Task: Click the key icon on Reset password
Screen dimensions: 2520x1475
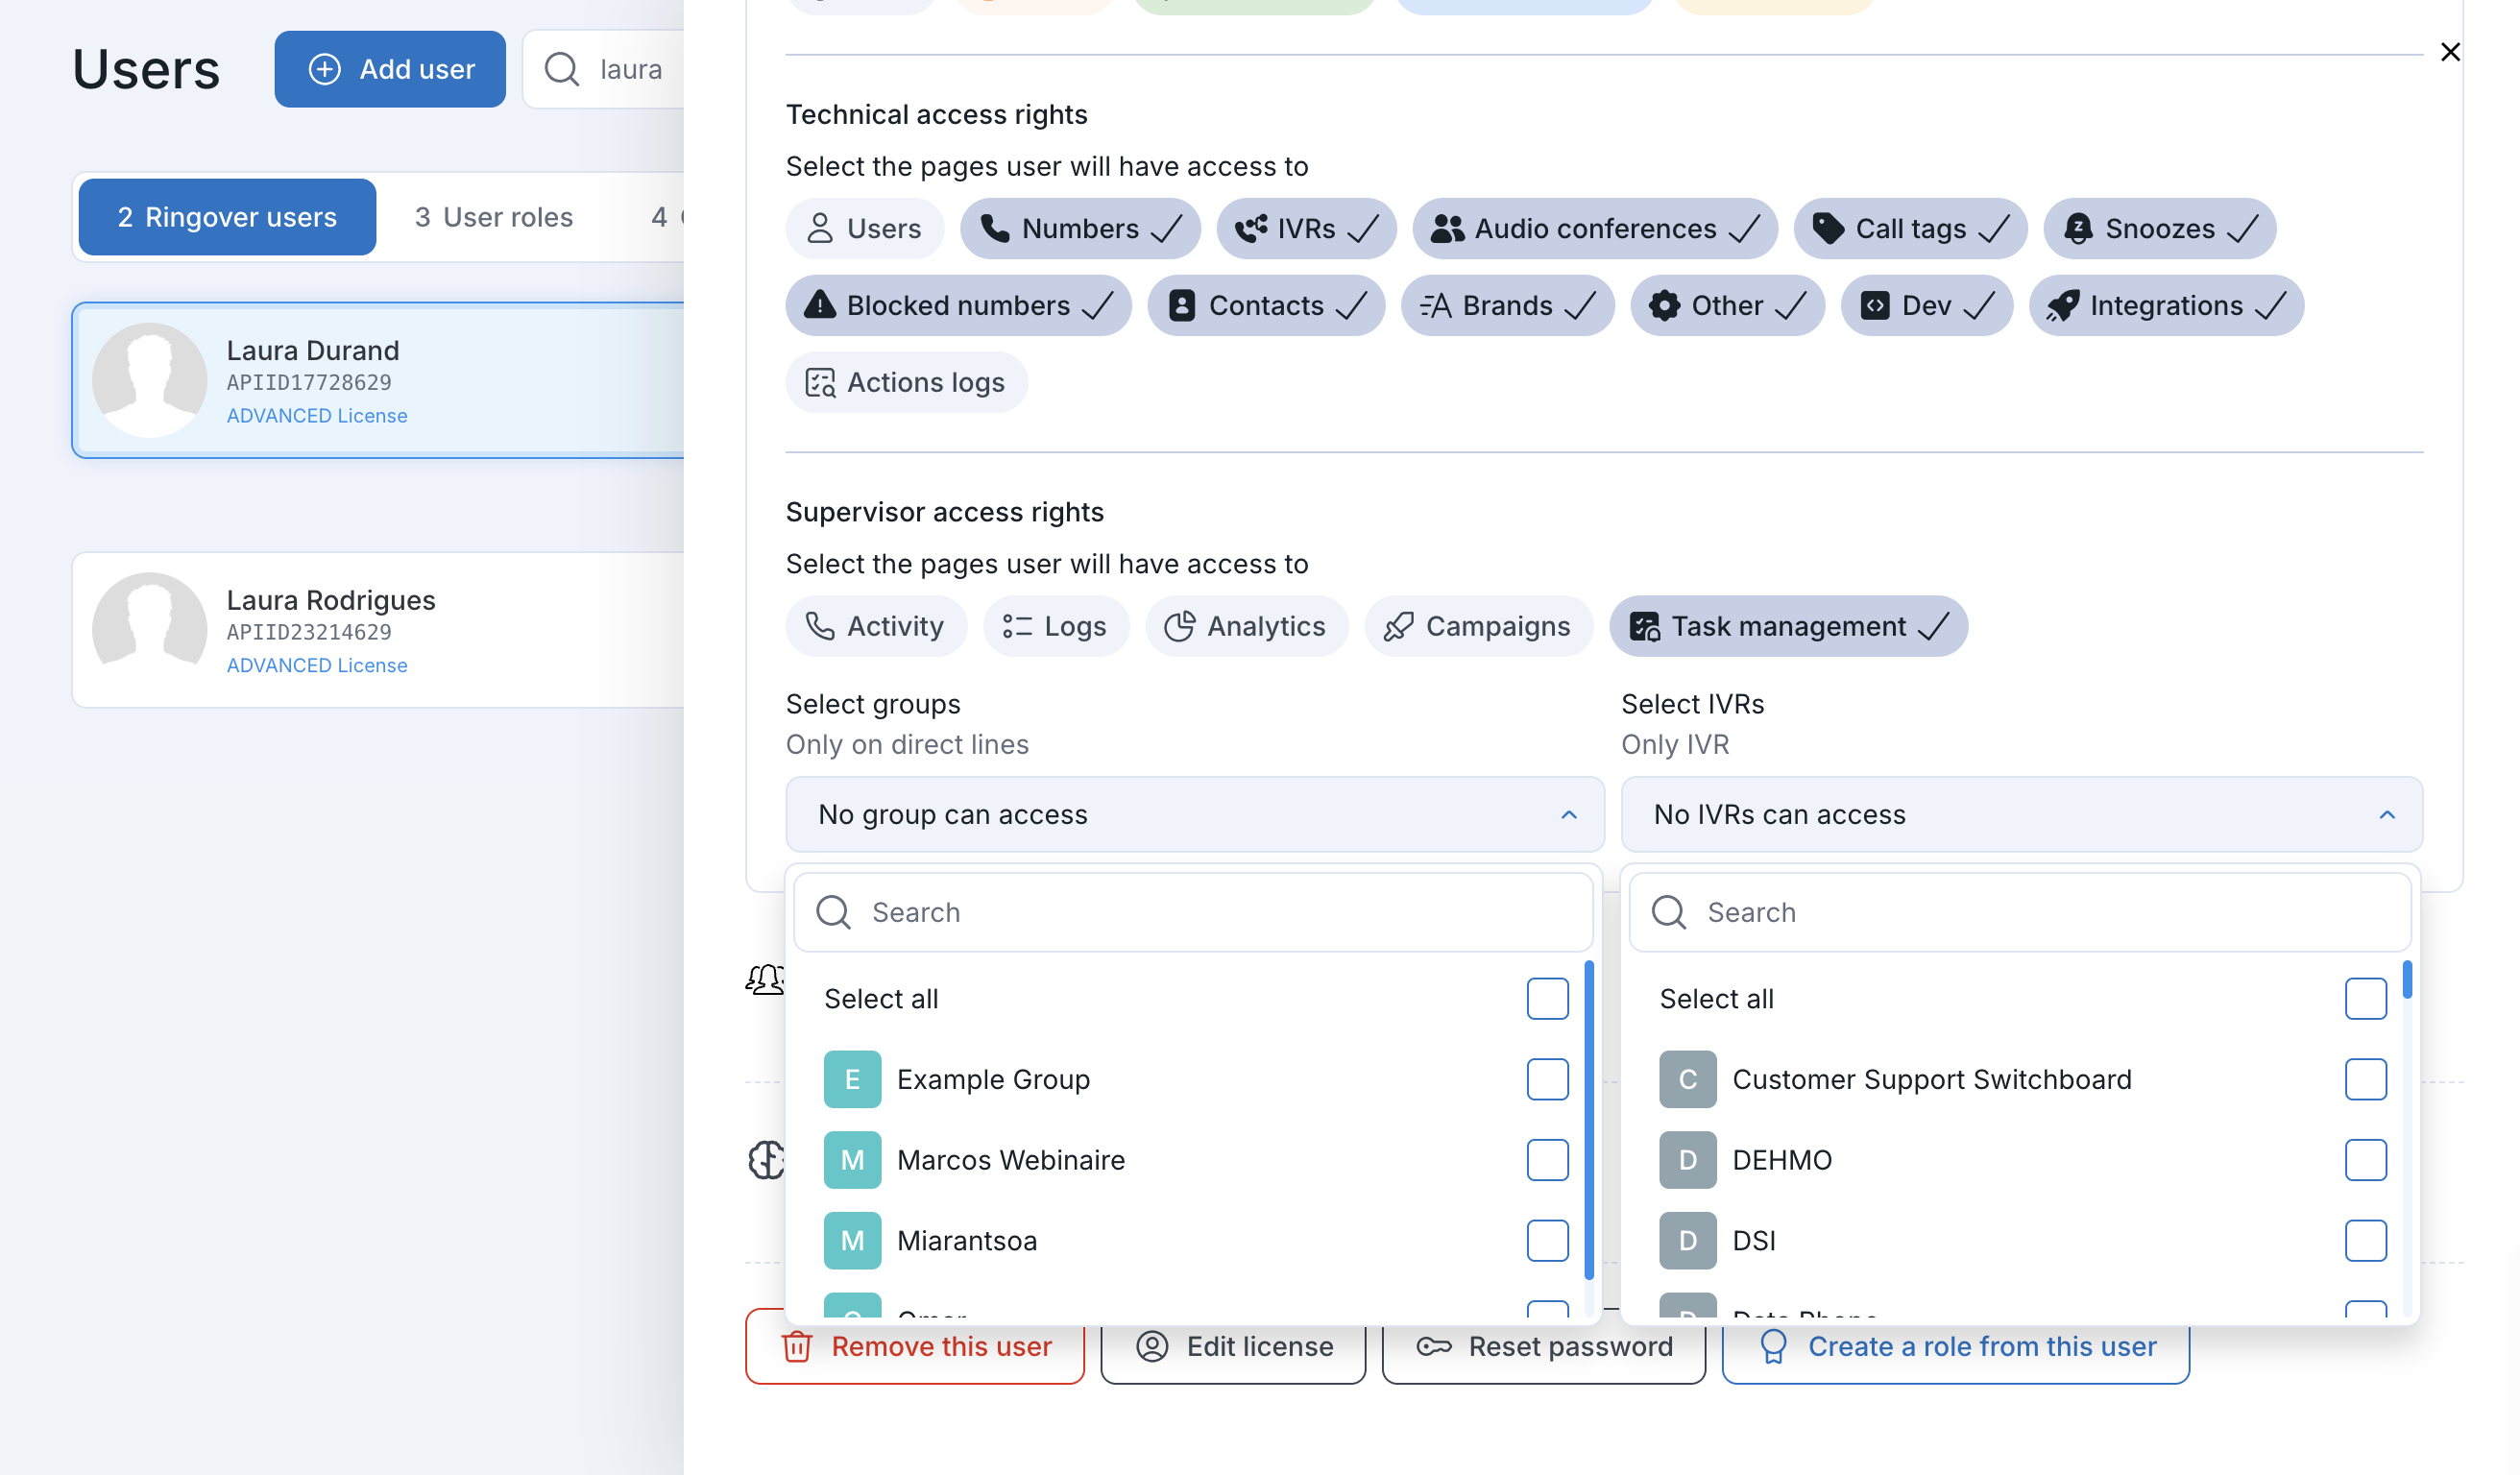Action: pyautogui.click(x=1434, y=1347)
